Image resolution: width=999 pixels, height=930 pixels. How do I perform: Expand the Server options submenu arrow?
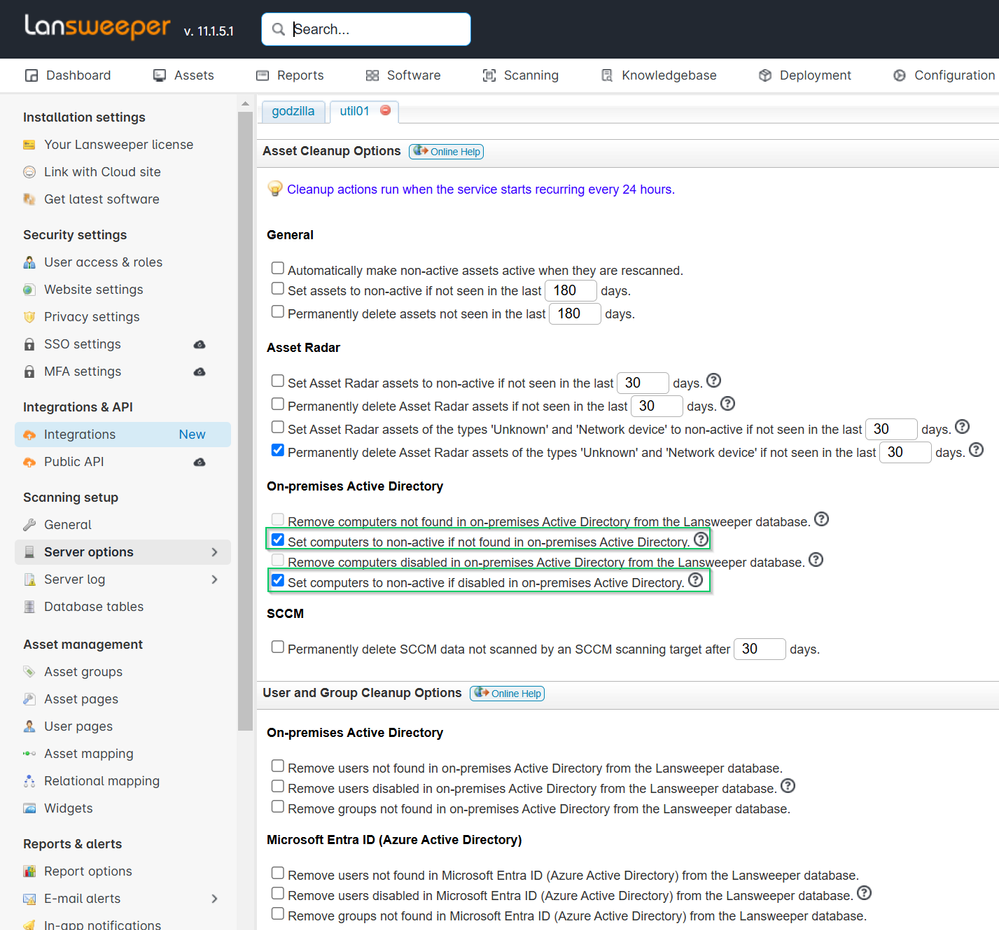click(214, 552)
